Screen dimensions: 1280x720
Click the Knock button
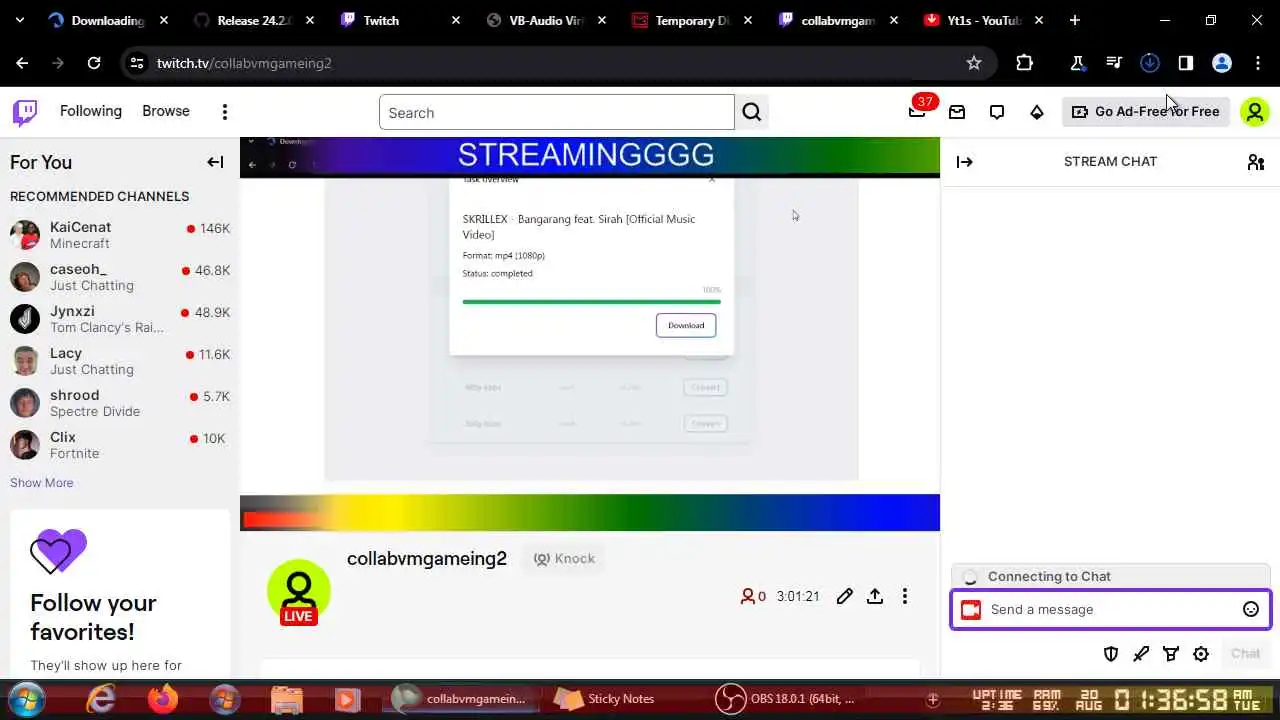pos(565,559)
